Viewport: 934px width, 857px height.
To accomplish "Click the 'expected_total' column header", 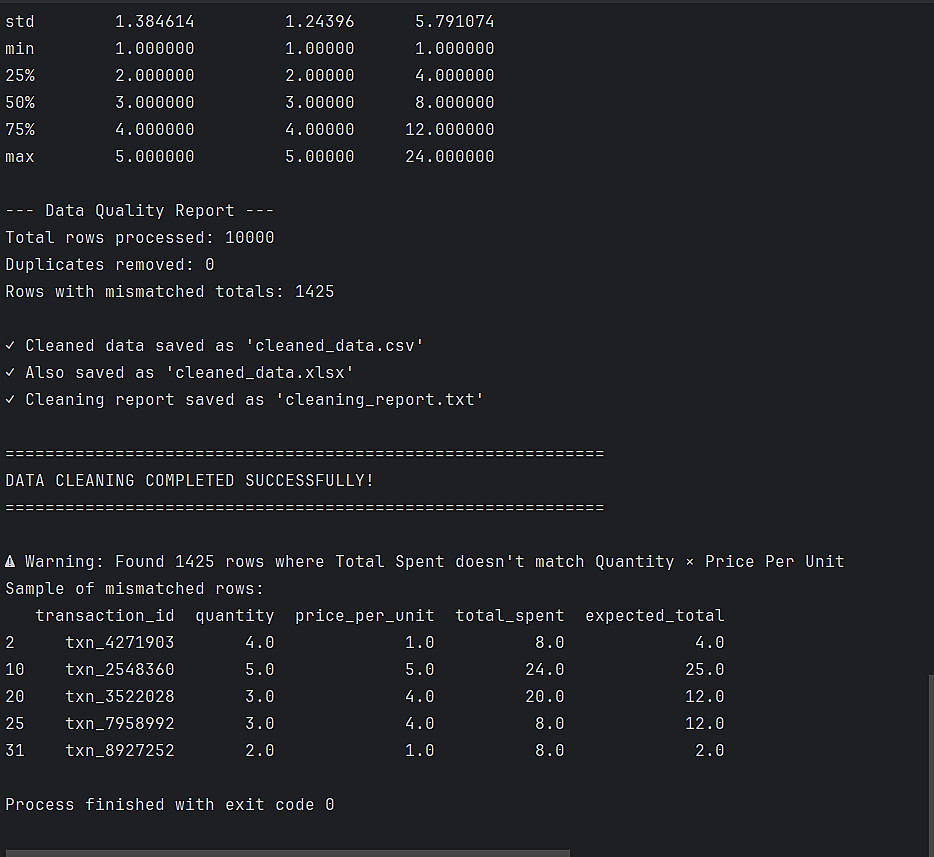I will [655, 615].
